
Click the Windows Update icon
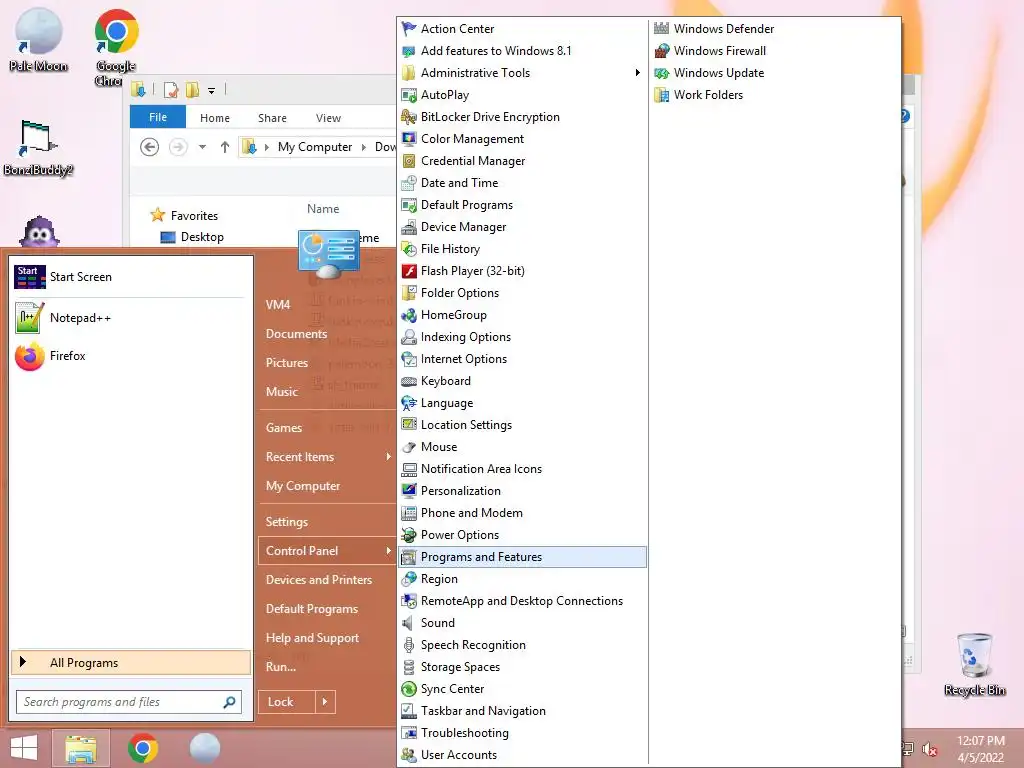point(662,73)
